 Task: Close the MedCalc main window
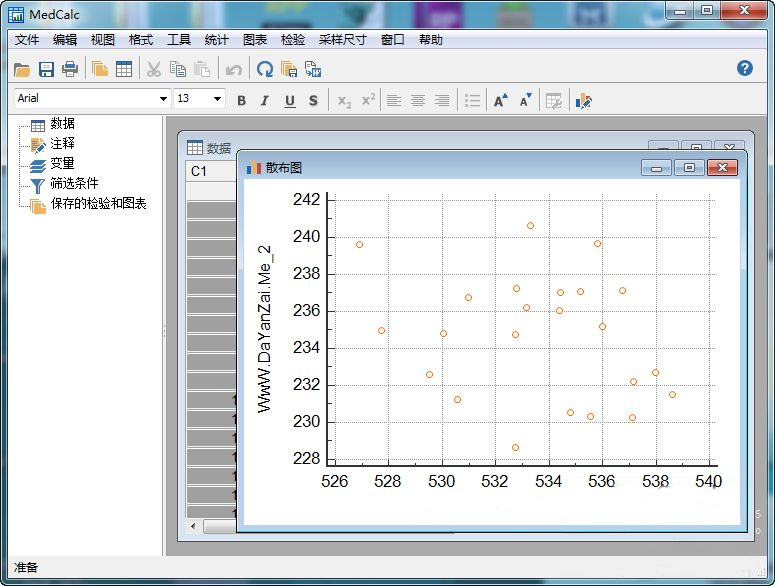744,11
